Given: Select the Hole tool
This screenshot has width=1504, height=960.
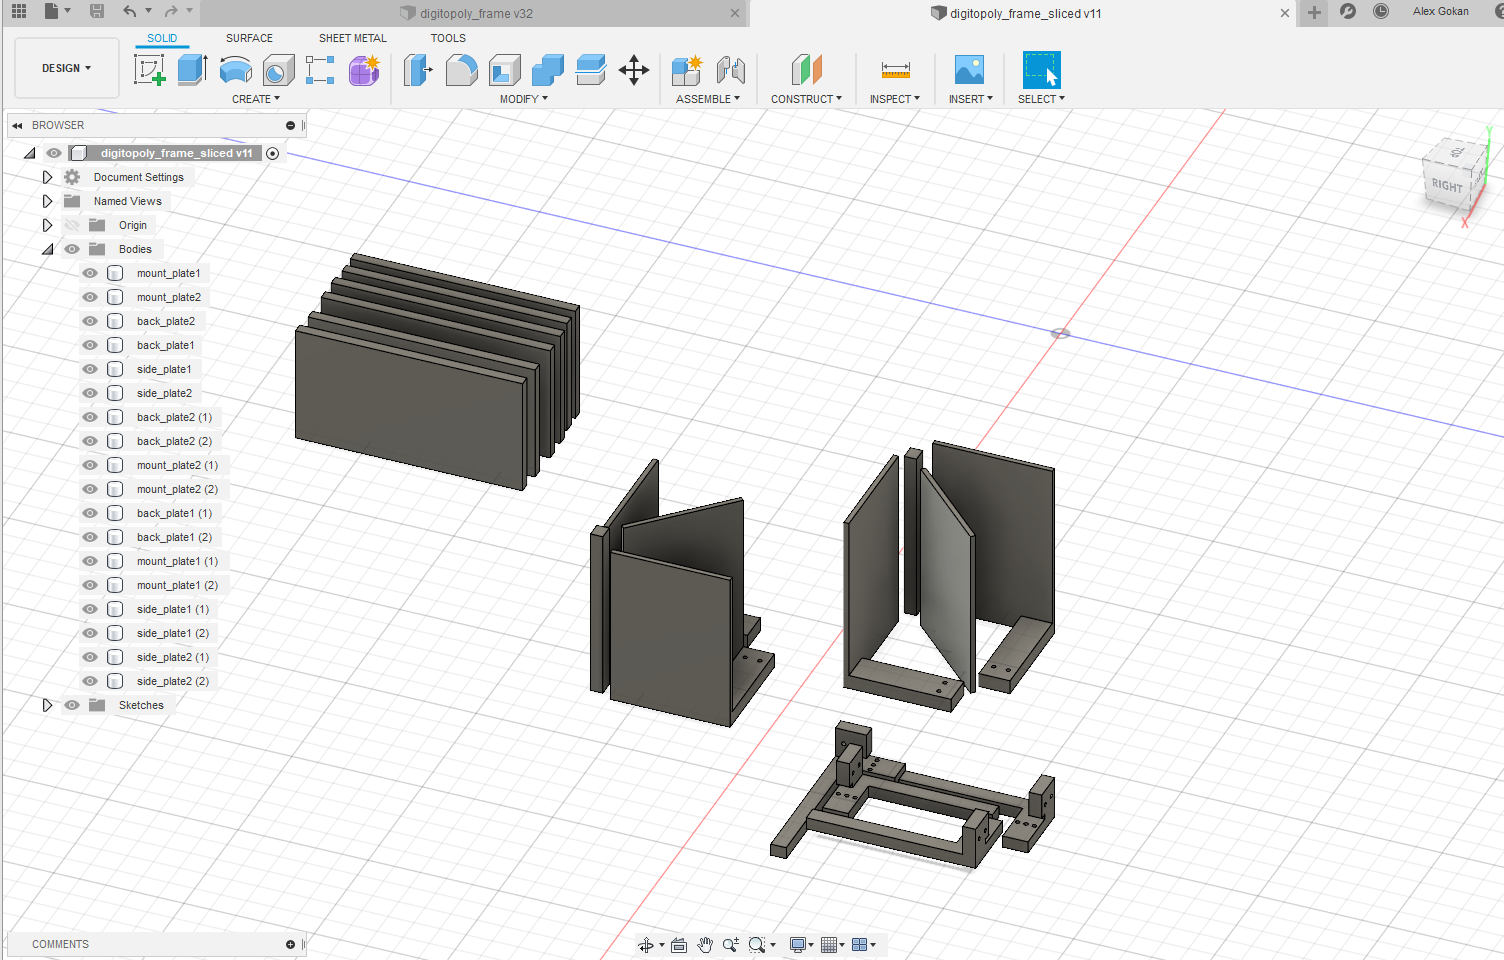Looking at the screenshot, I should [x=279, y=70].
